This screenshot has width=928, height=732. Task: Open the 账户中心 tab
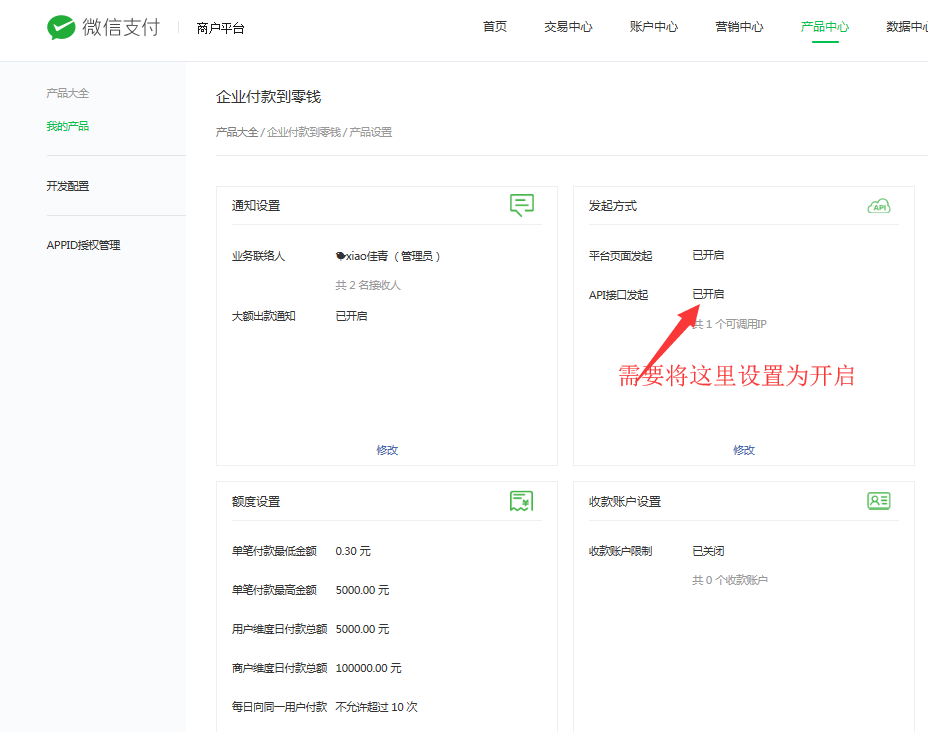654,27
